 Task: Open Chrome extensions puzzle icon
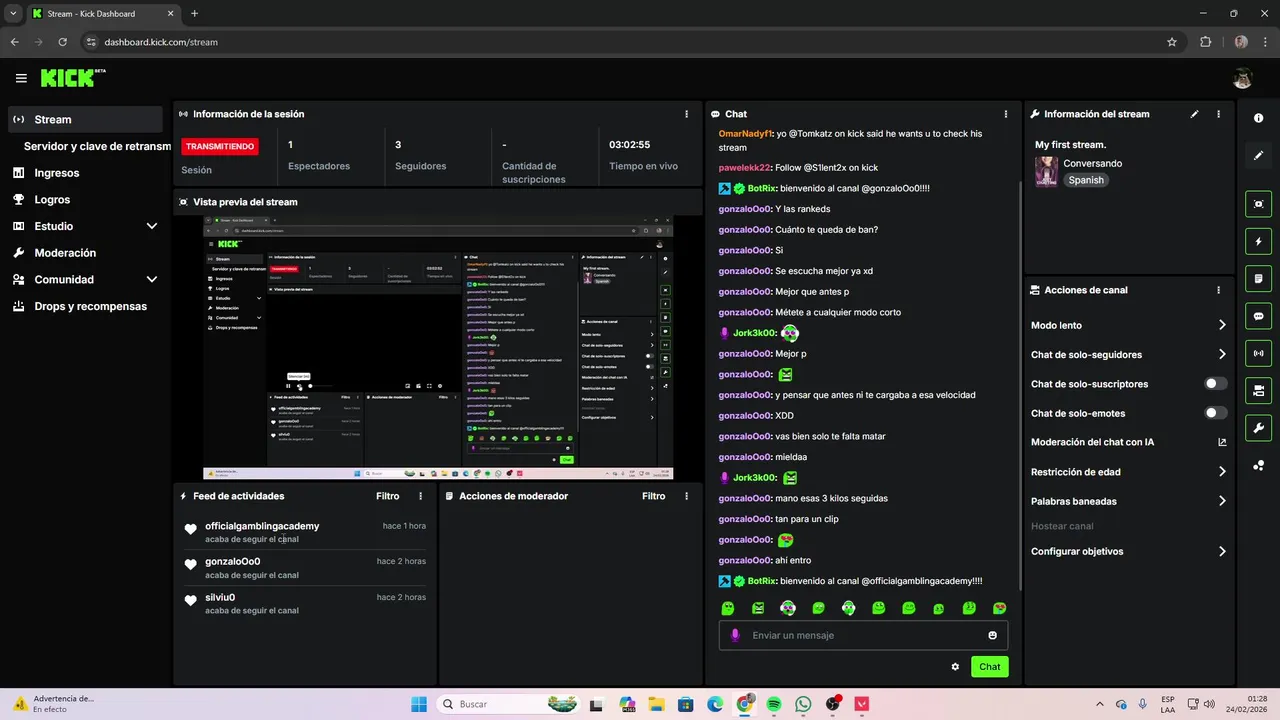(x=1205, y=42)
